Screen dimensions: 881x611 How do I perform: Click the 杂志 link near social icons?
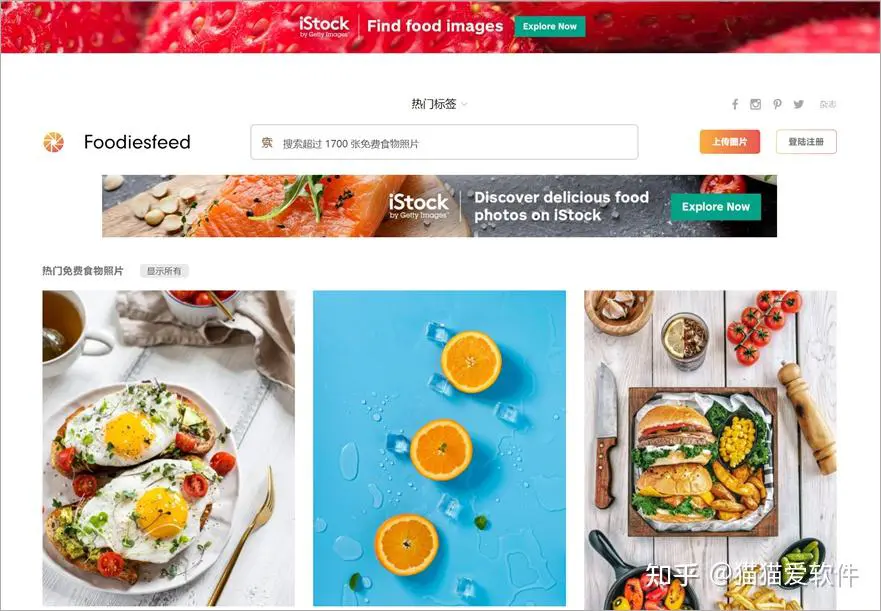(828, 104)
